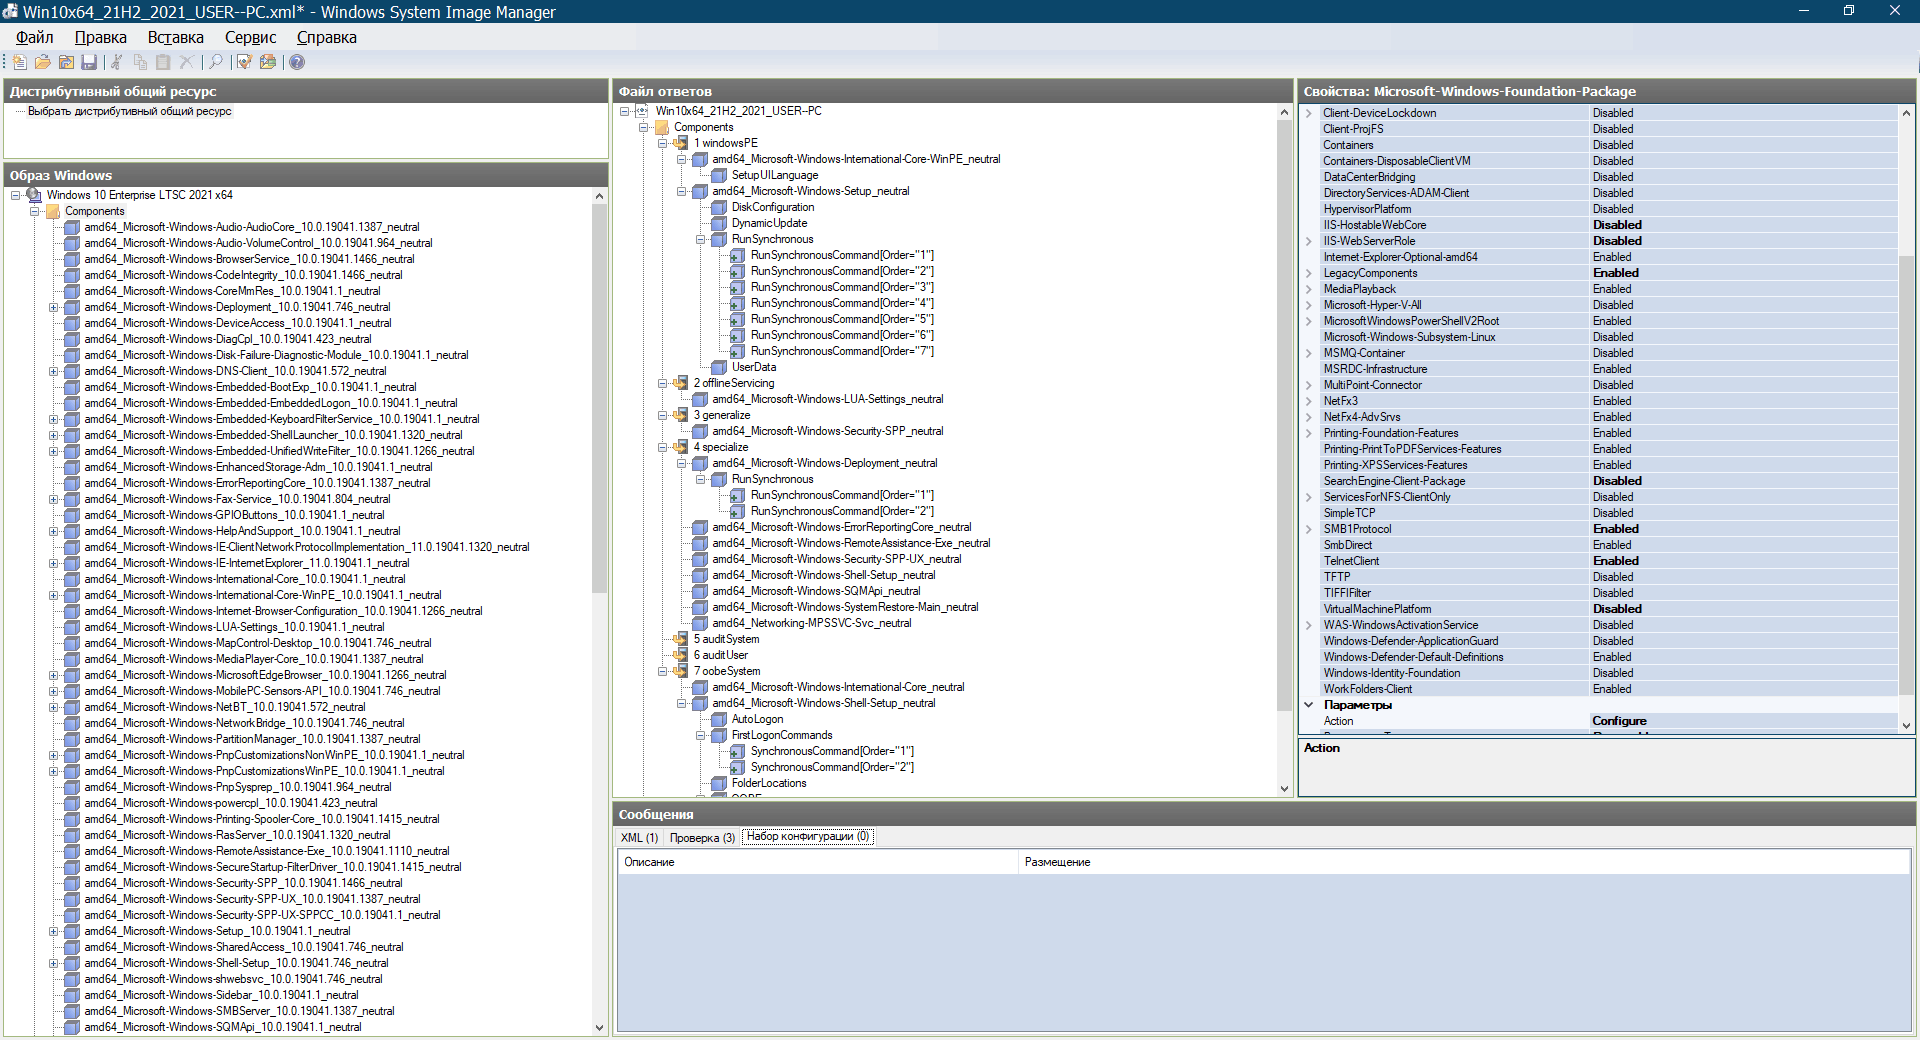Select the SetupUILanguage tree node
Image resolution: width=1920 pixels, height=1040 pixels.
pos(775,175)
